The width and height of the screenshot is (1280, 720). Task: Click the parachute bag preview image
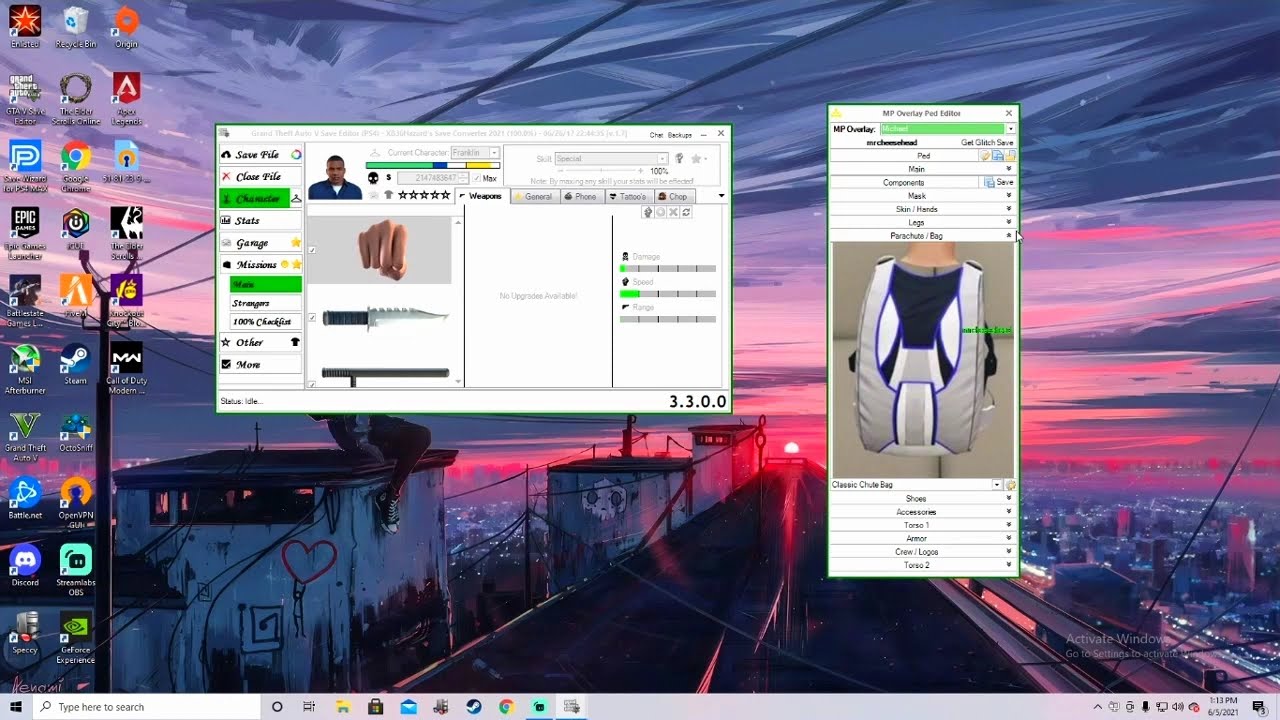[923, 360]
